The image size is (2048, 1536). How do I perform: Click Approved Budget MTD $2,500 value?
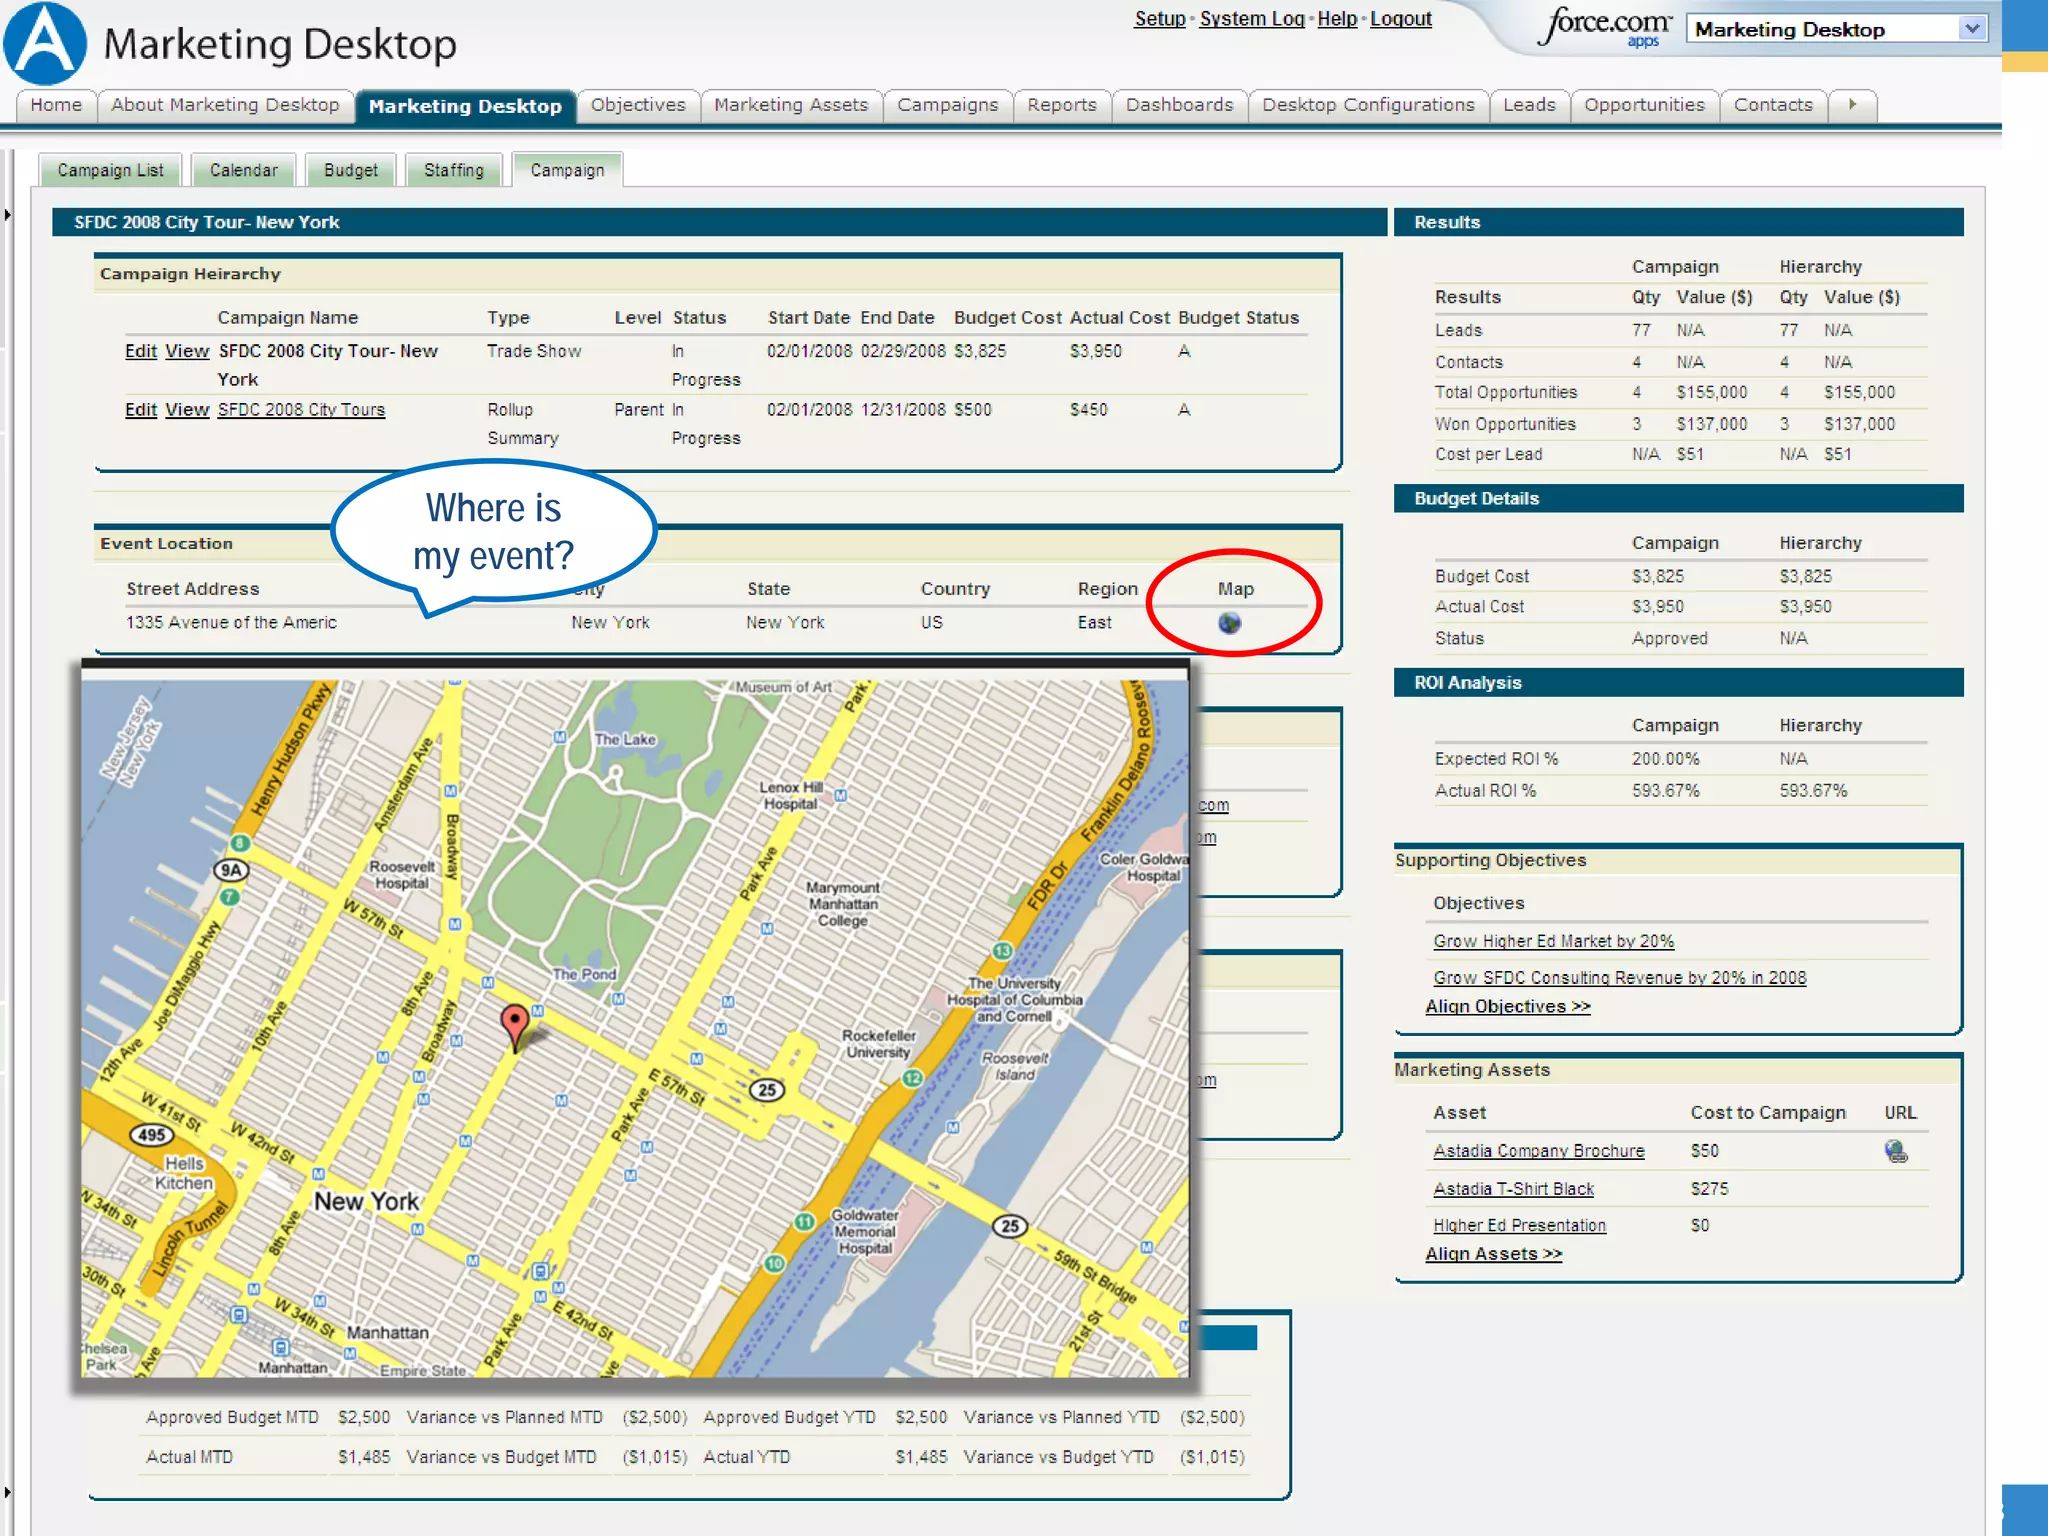click(363, 1418)
